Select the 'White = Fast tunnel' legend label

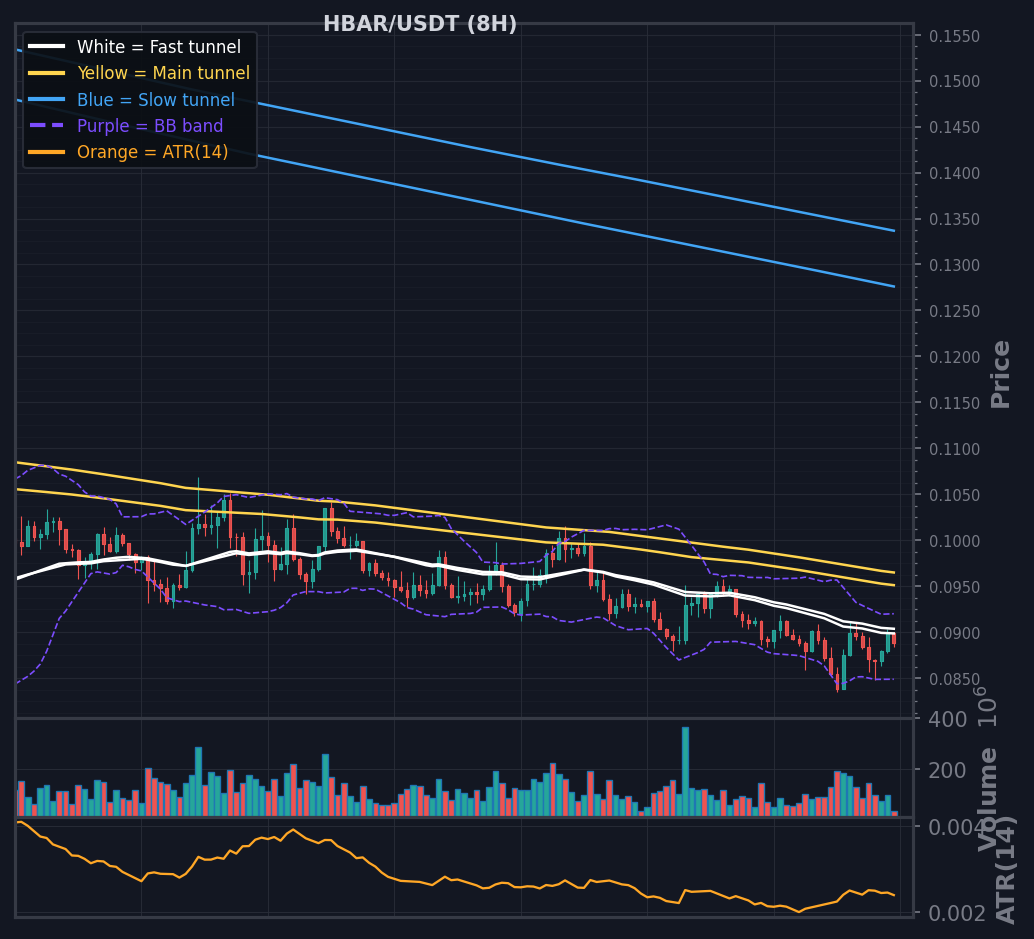159,47
